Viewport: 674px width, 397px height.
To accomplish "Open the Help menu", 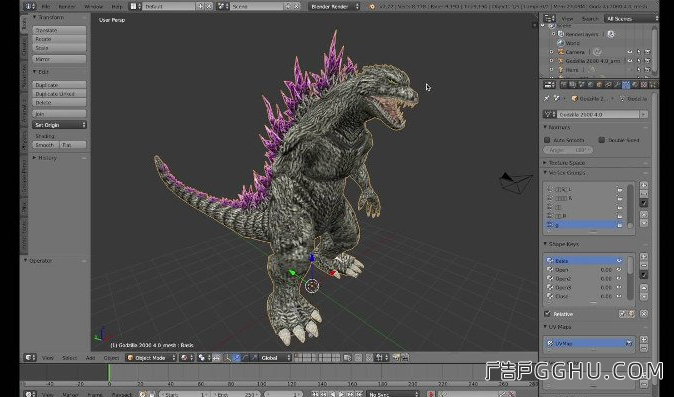I will point(116,6).
